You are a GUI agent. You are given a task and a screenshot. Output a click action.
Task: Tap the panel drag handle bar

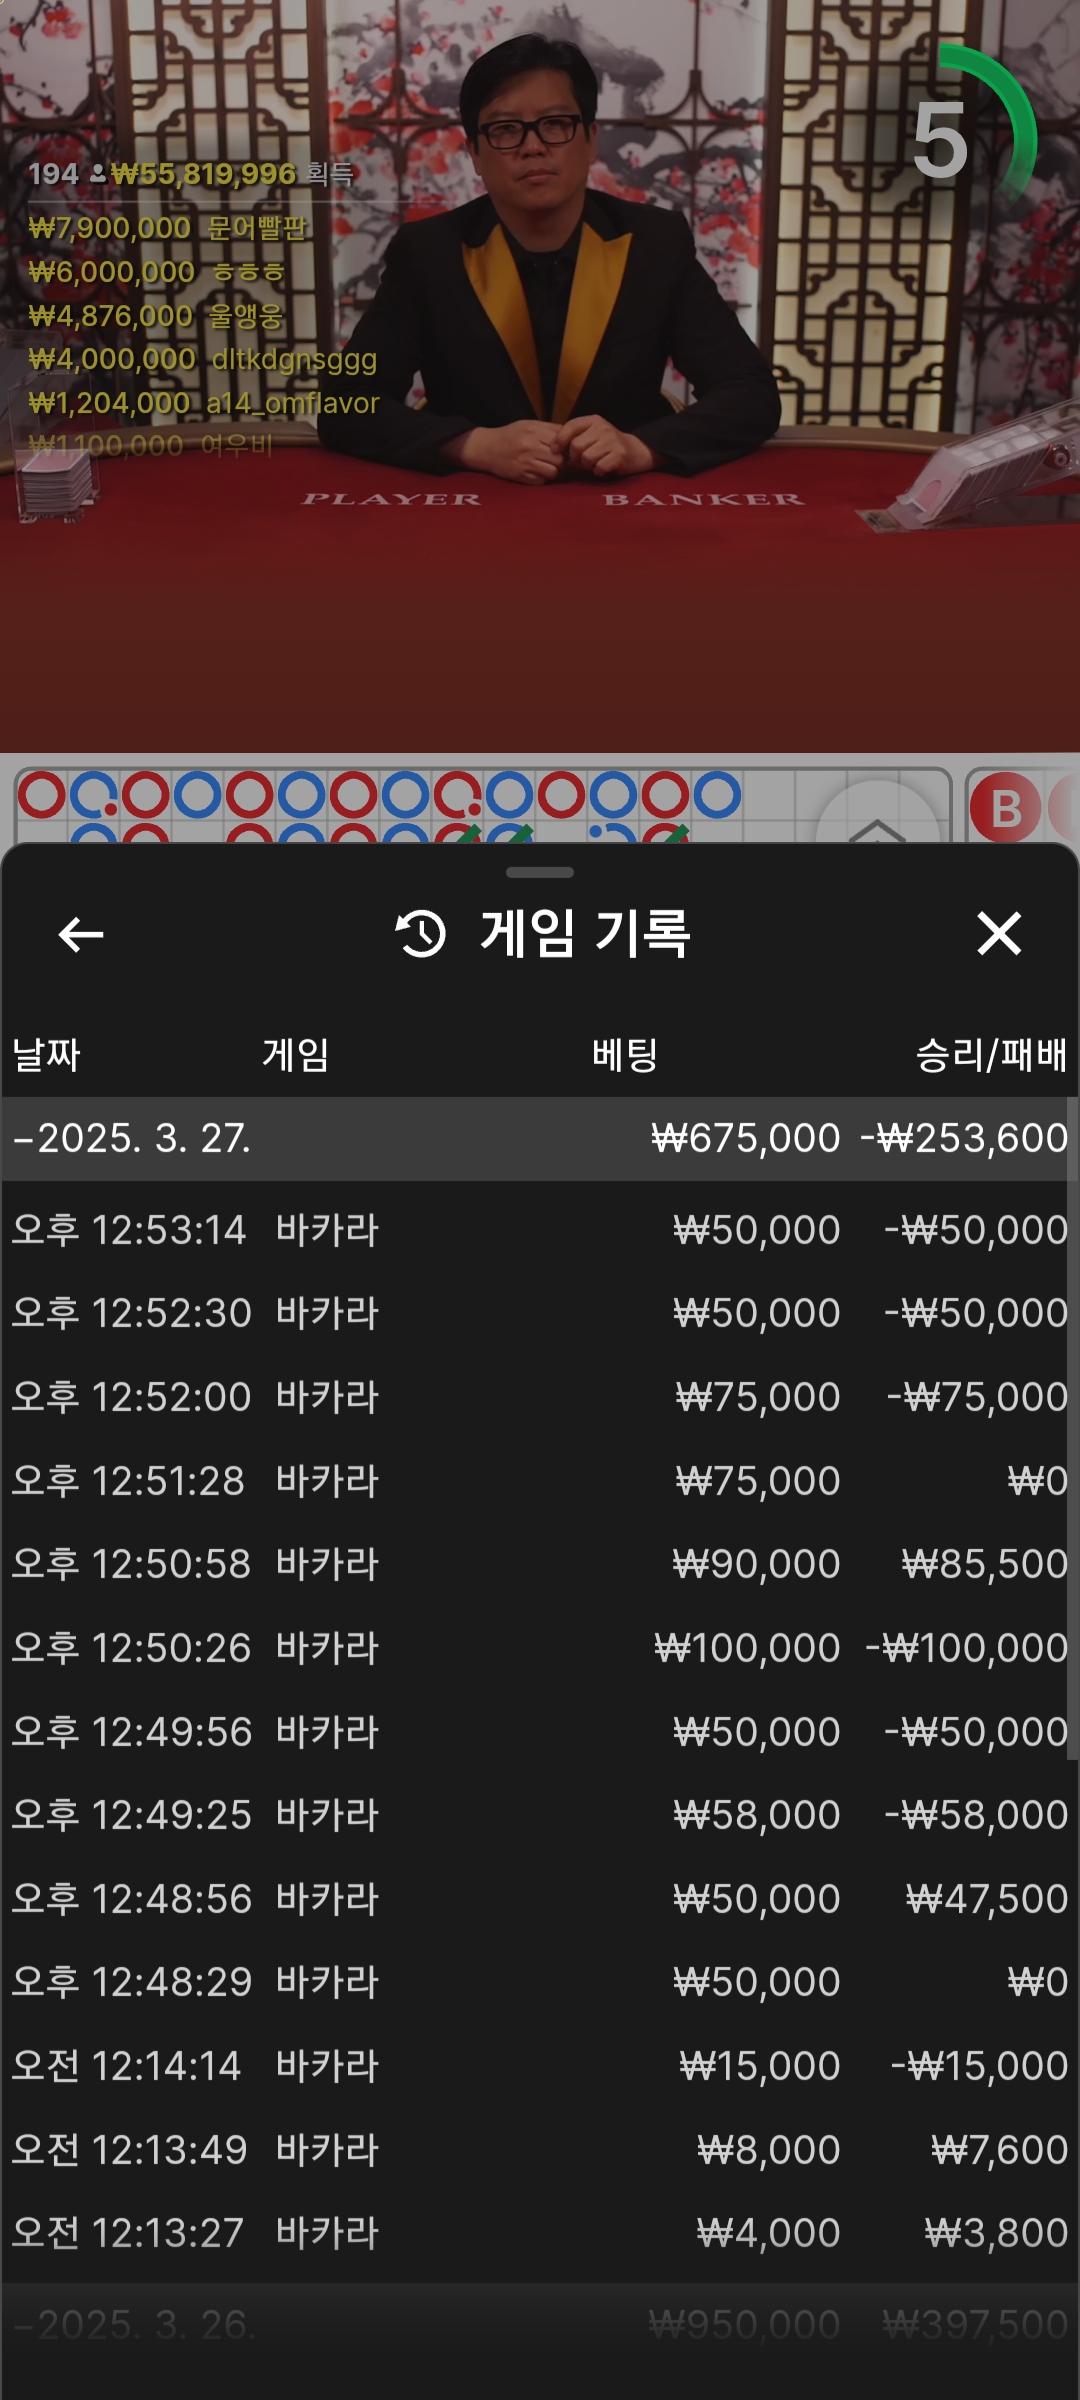click(x=540, y=872)
